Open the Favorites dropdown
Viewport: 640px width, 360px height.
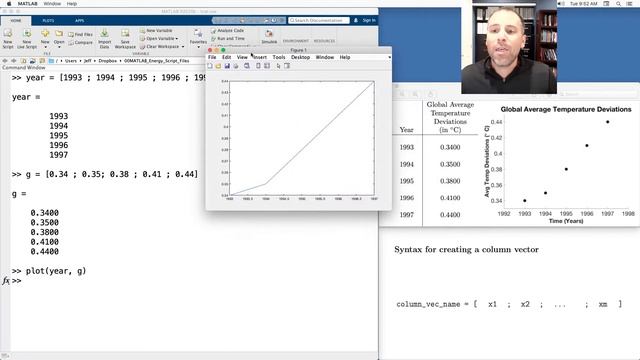tap(198, 38)
